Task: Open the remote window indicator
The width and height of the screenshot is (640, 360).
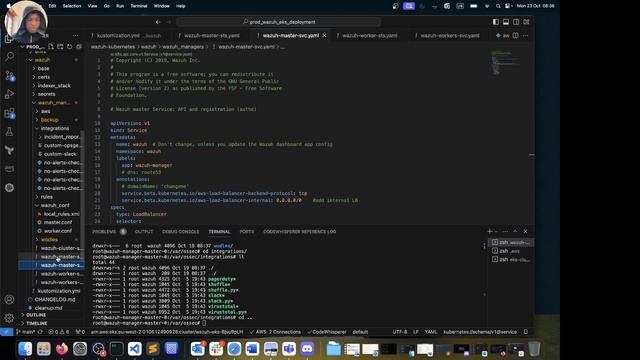Action: [x=7, y=332]
